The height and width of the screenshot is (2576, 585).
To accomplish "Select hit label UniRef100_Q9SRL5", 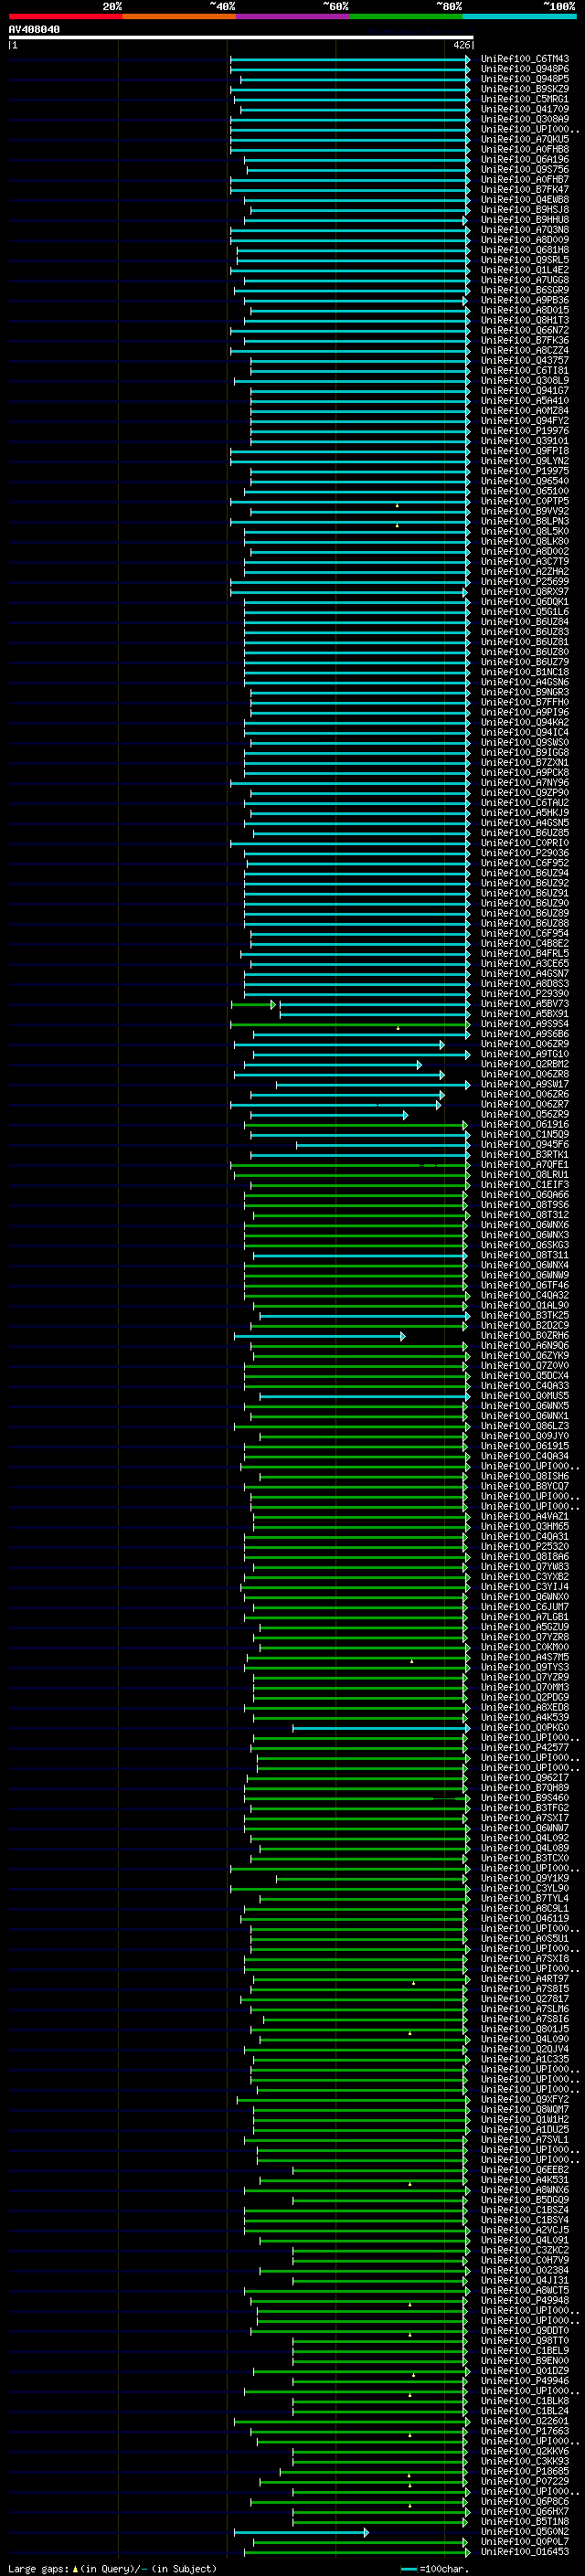I will [x=525, y=260].
